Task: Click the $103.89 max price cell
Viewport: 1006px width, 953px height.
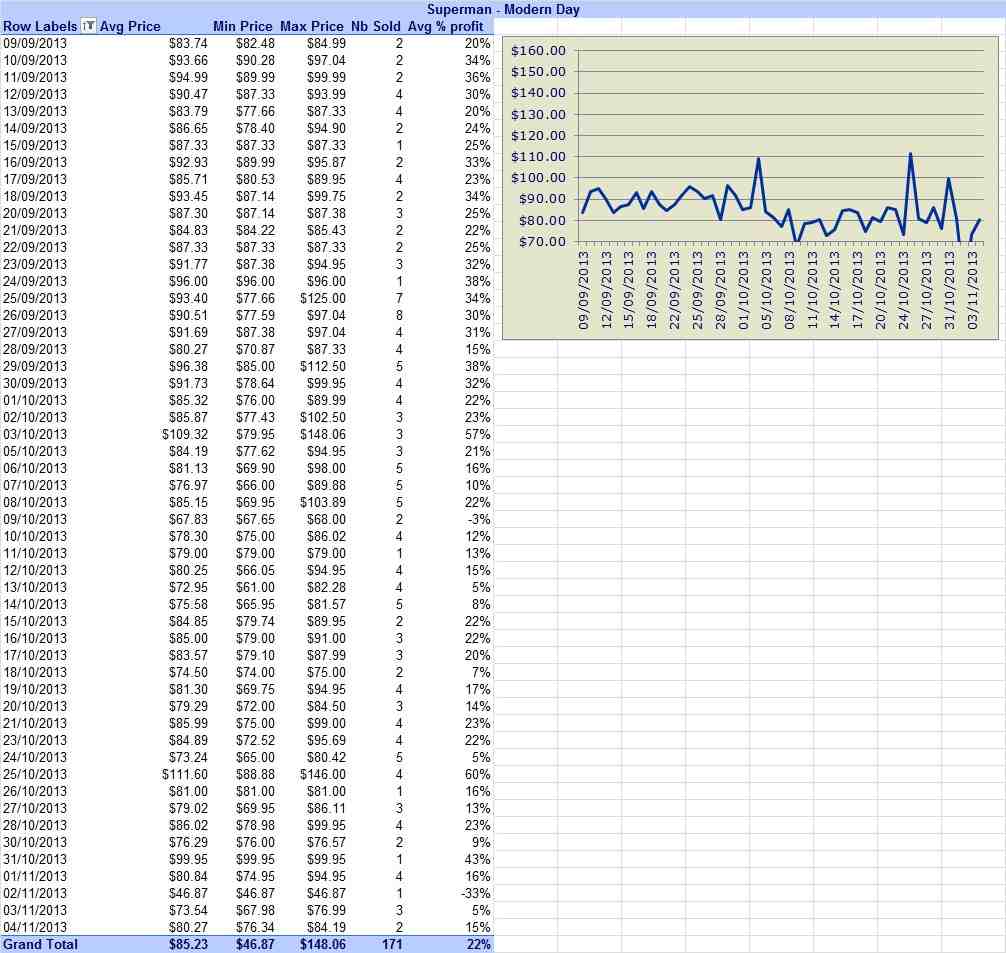Action: pos(323,502)
